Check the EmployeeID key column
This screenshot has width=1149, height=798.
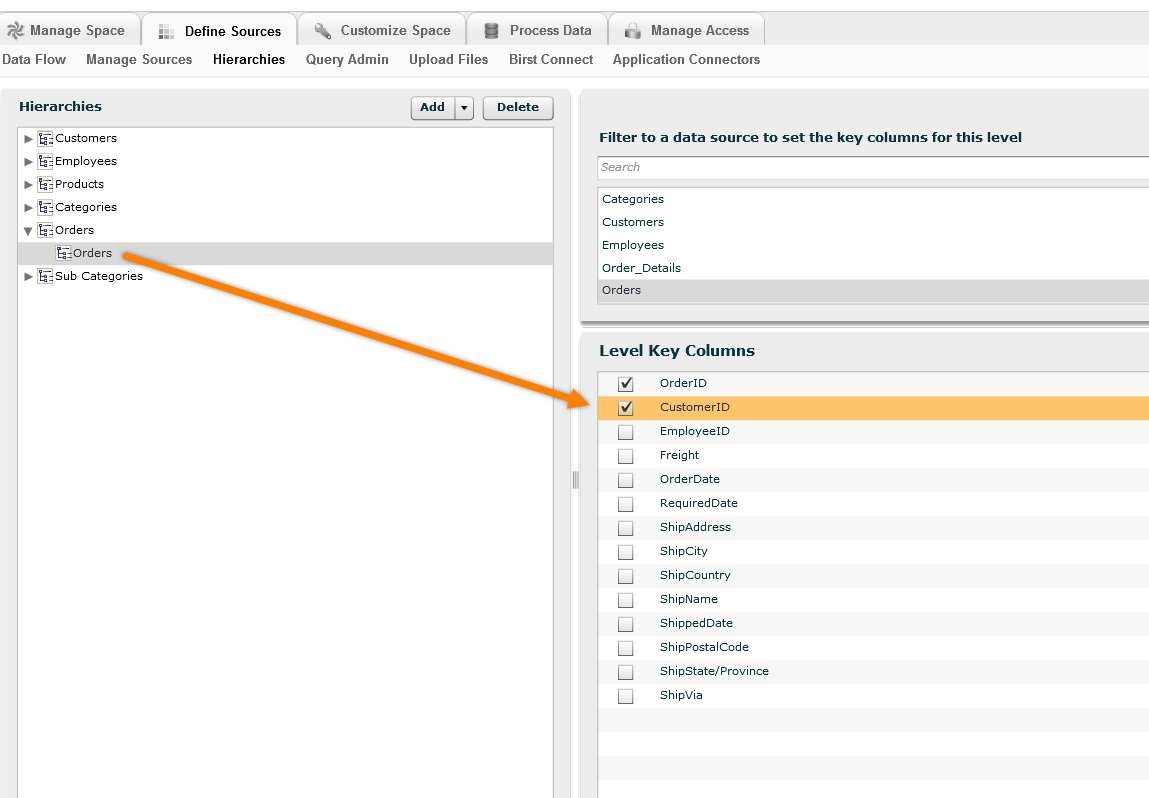click(x=625, y=432)
